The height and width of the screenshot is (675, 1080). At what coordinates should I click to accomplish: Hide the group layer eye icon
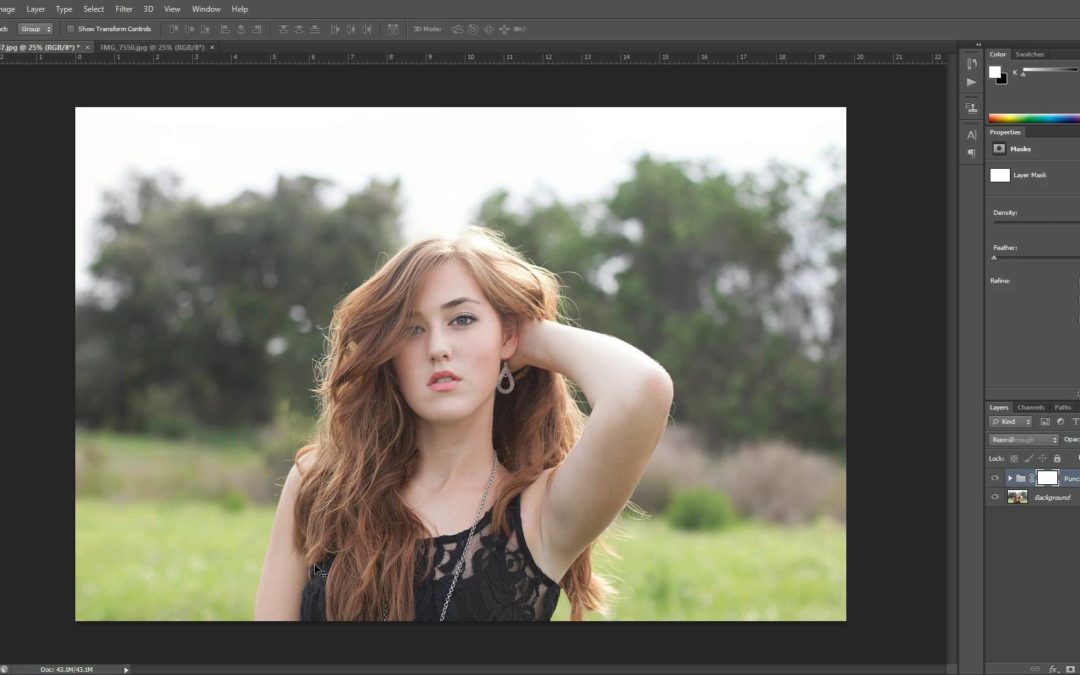click(x=995, y=478)
